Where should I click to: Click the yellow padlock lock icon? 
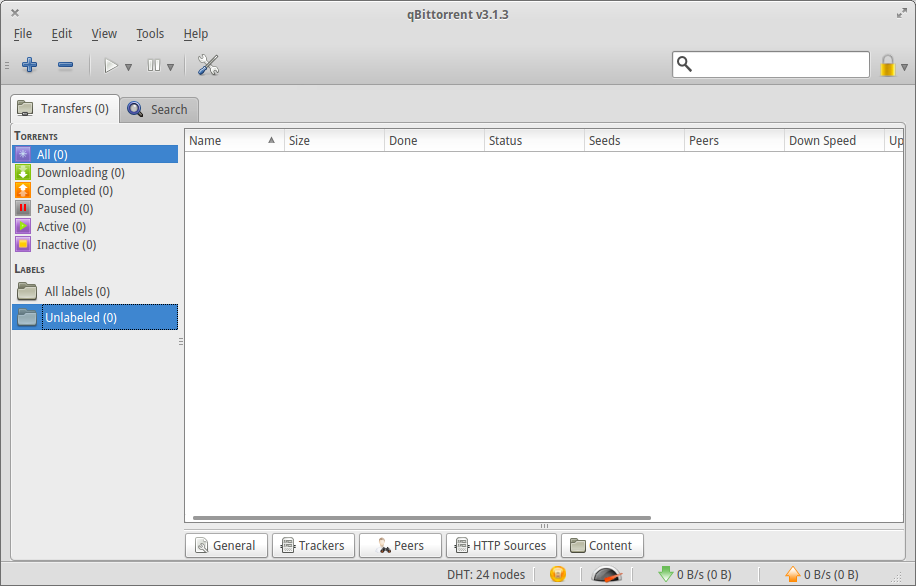click(887, 65)
